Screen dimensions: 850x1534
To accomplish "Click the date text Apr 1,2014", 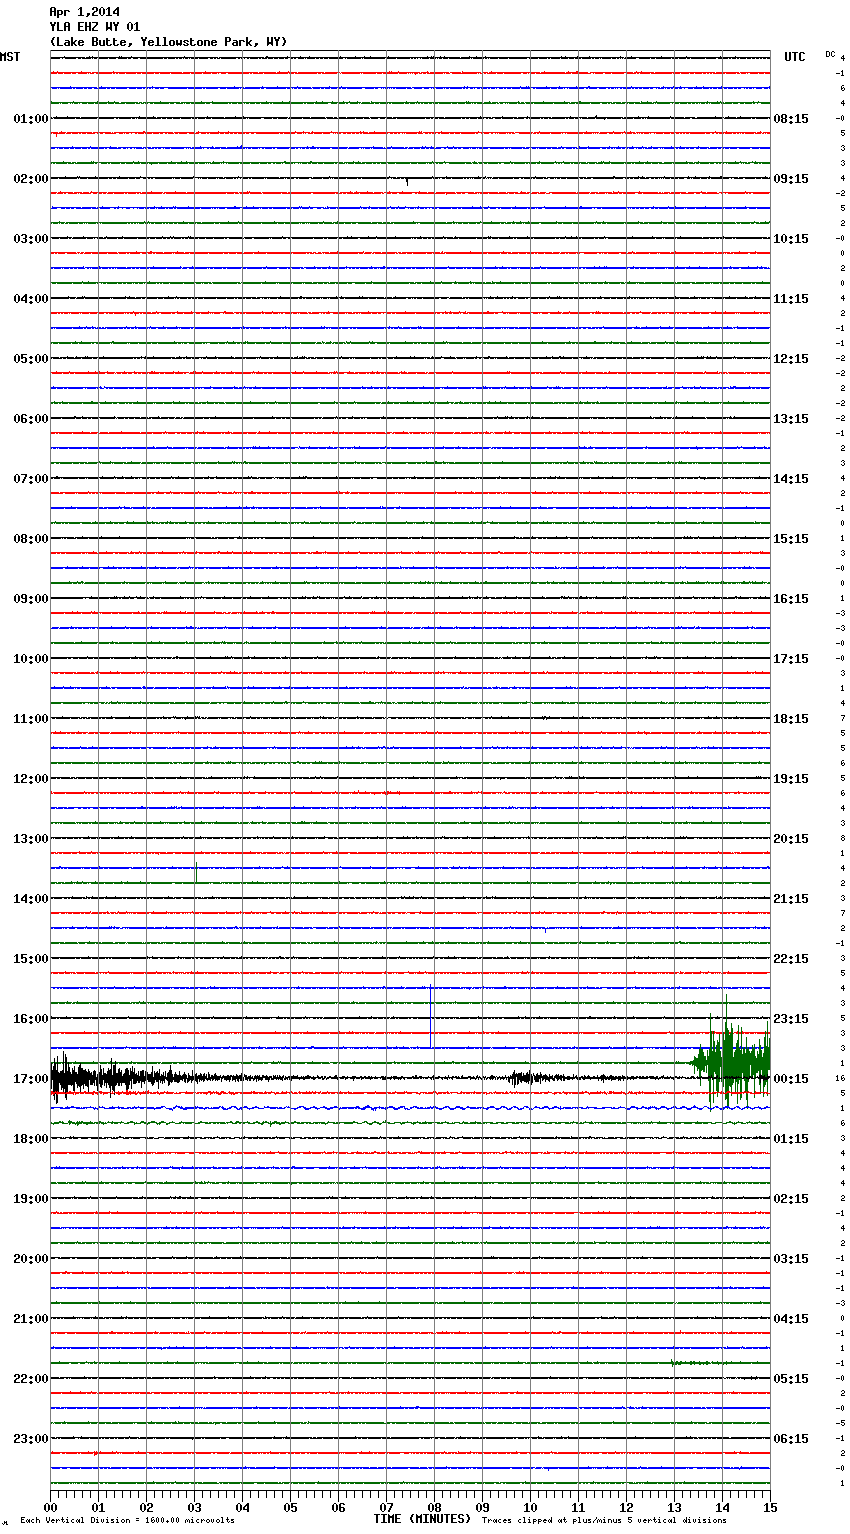I will [84, 12].
